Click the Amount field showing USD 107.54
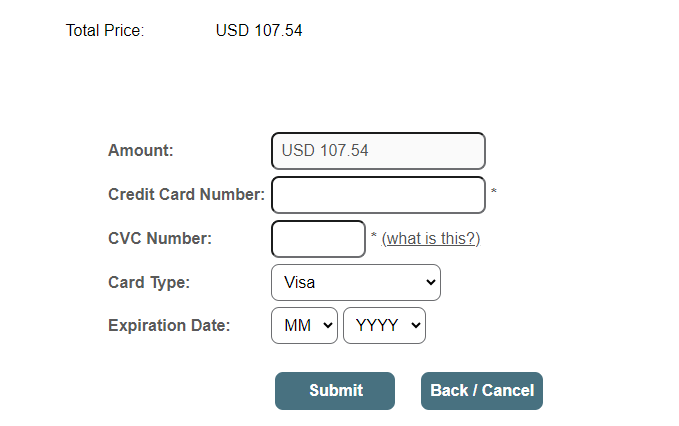The image size is (679, 426). [378, 151]
